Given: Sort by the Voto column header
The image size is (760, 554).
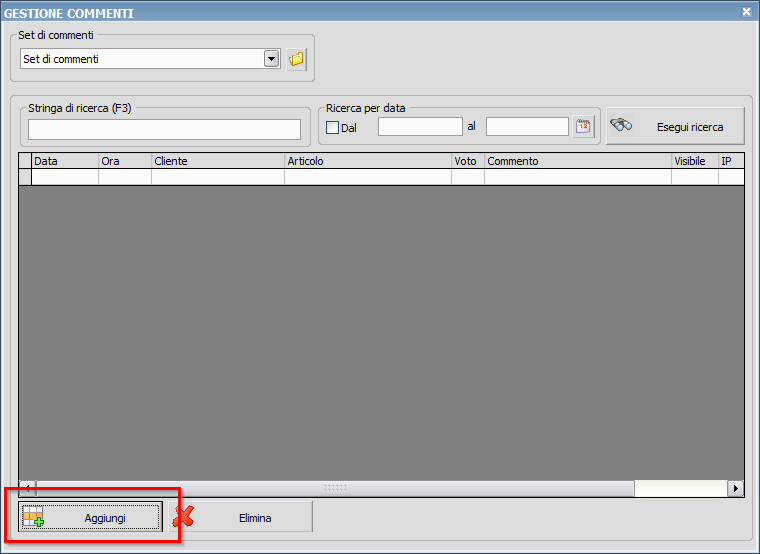Looking at the screenshot, I should 468,161.
